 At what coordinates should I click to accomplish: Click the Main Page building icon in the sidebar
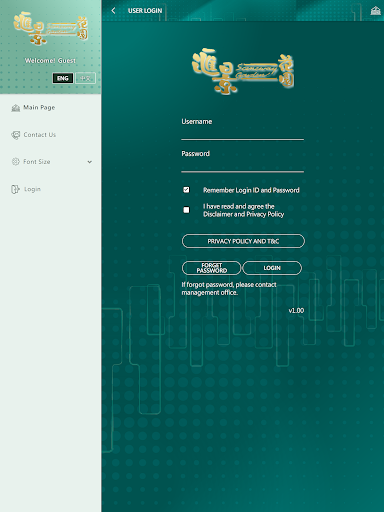[x=16, y=108]
